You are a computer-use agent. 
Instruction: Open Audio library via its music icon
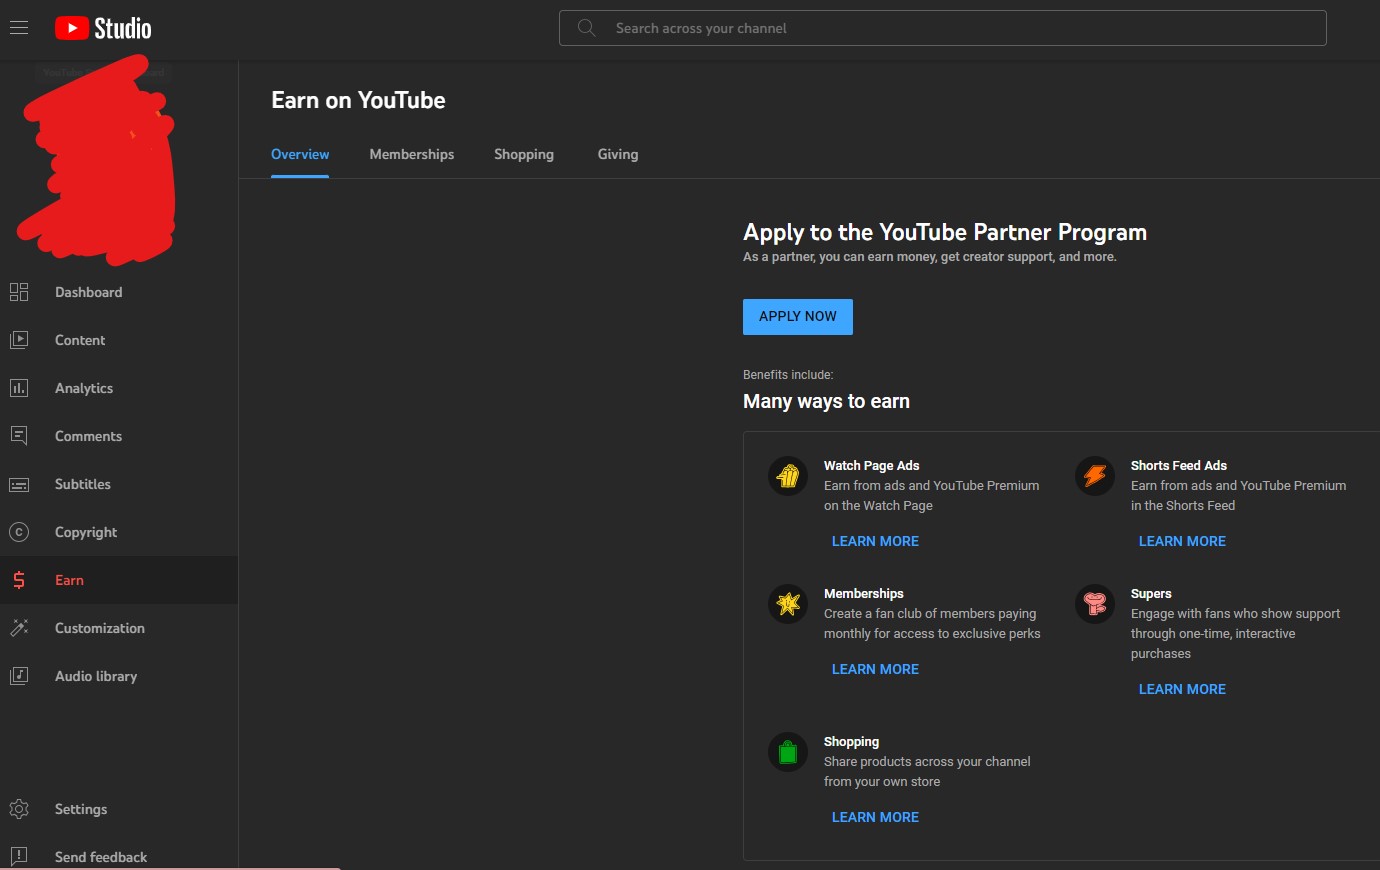[19, 676]
